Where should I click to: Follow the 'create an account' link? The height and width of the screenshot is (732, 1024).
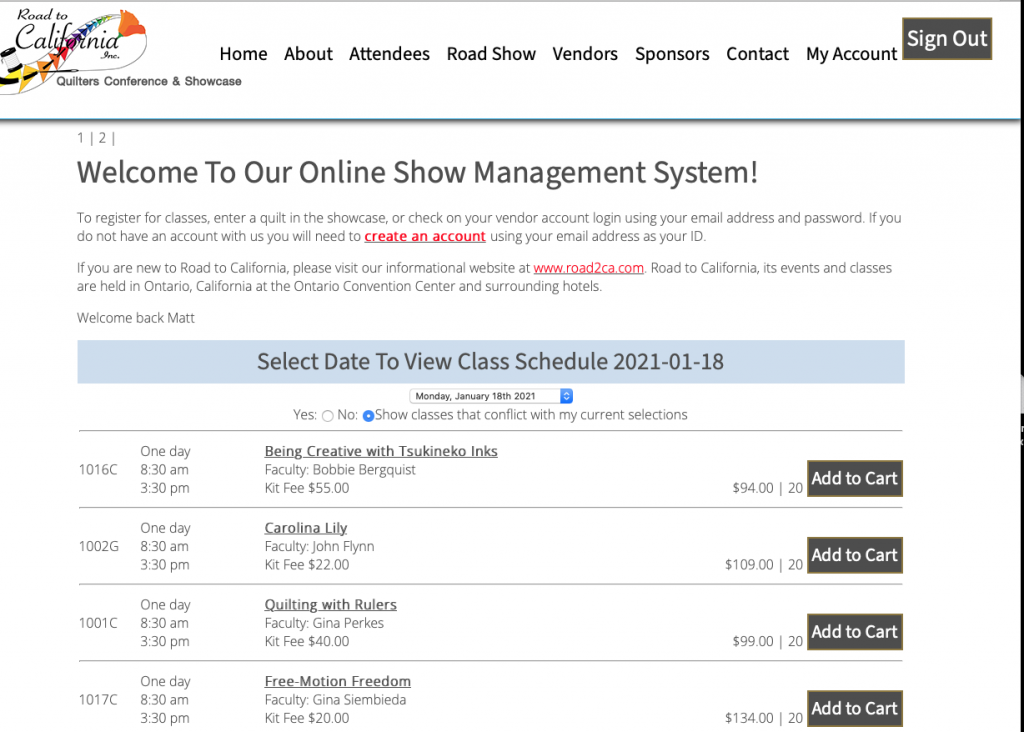pos(425,236)
